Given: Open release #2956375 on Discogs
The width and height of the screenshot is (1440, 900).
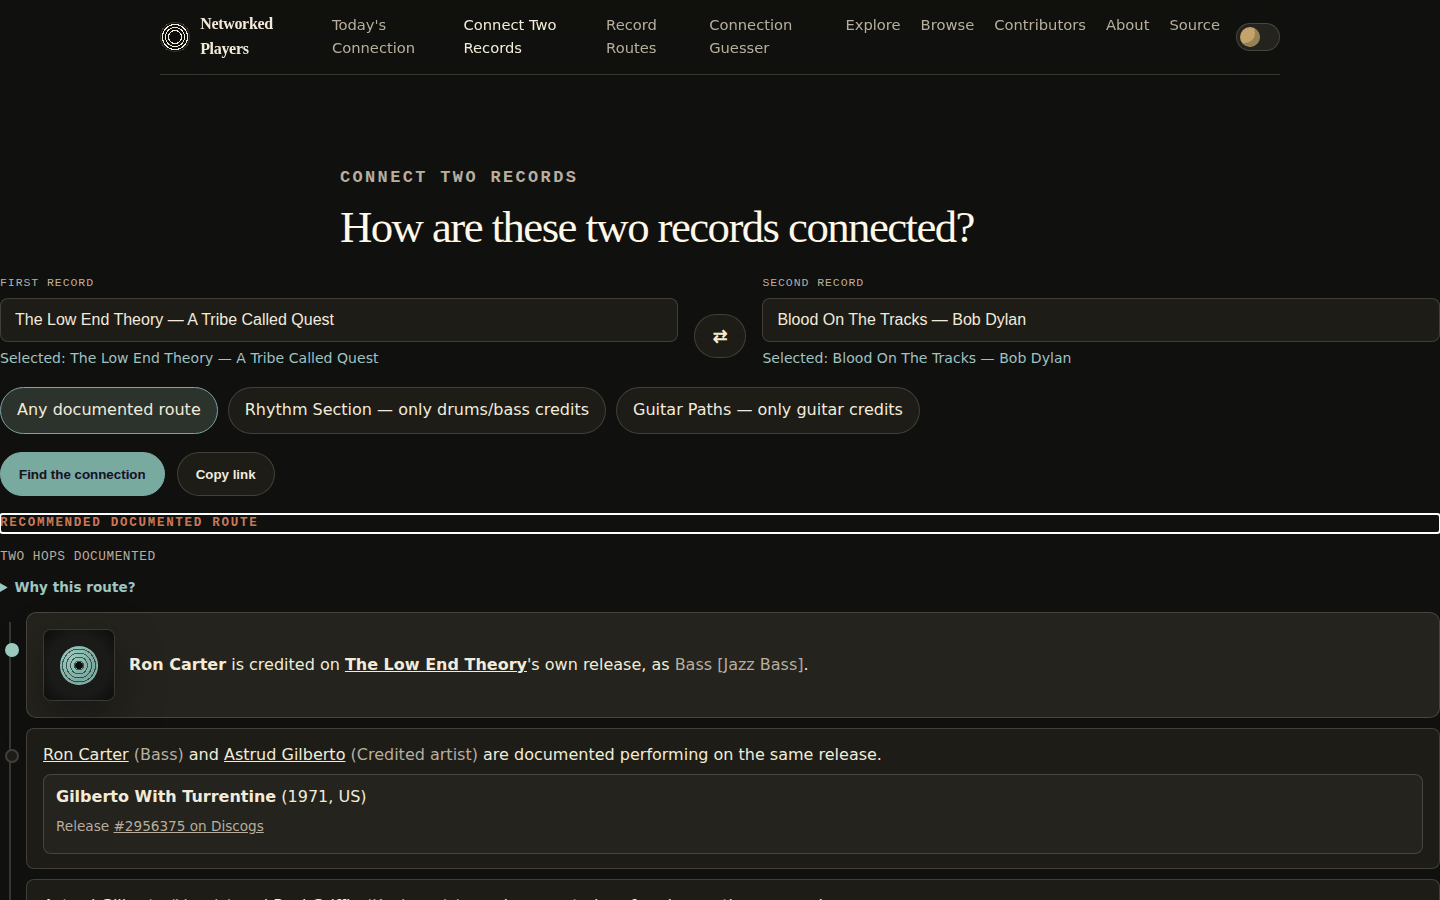Looking at the screenshot, I should coord(189,826).
